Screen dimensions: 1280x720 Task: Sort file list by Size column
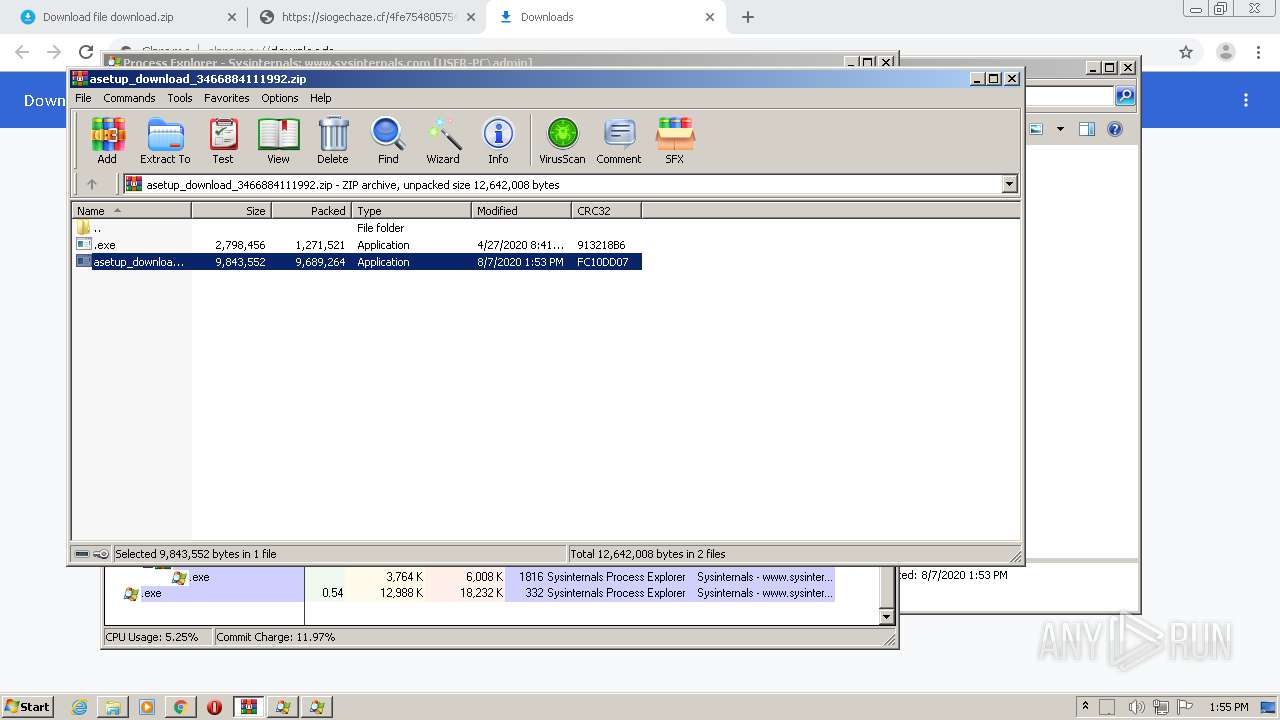pyautogui.click(x=231, y=210)
